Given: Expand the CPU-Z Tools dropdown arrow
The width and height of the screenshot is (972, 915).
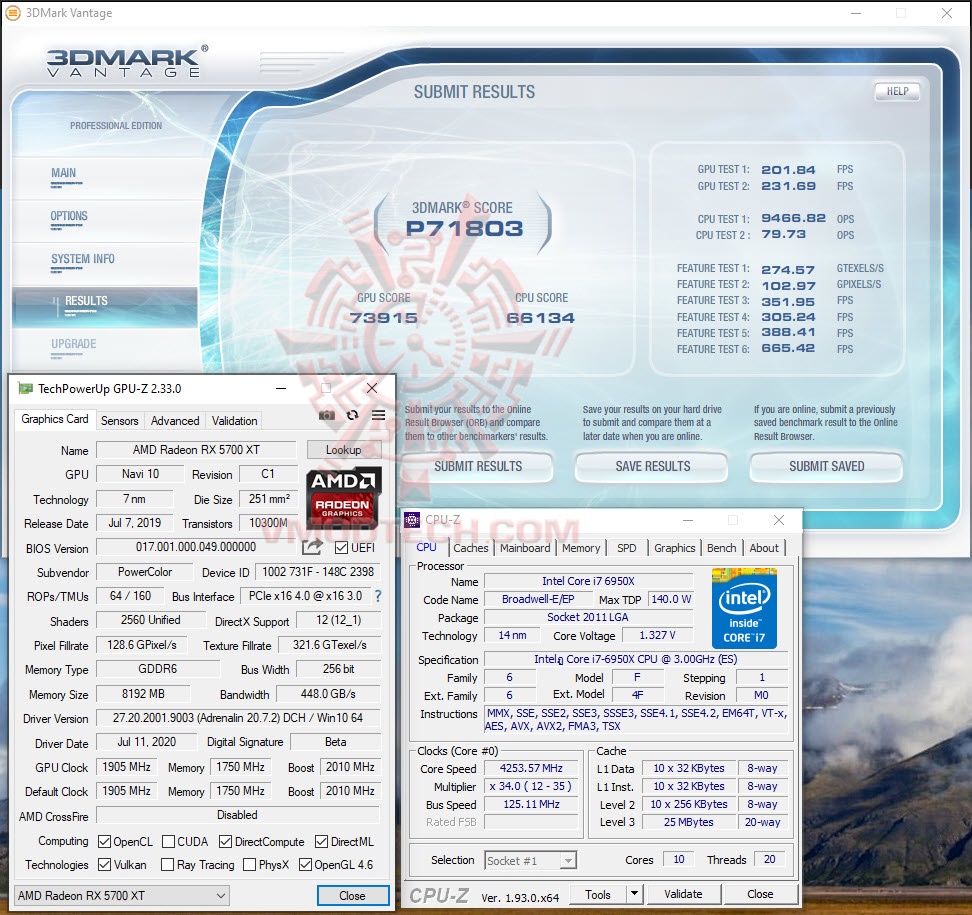Looking at the screenshot, I should pyautogui.click(x=634, y=894).
